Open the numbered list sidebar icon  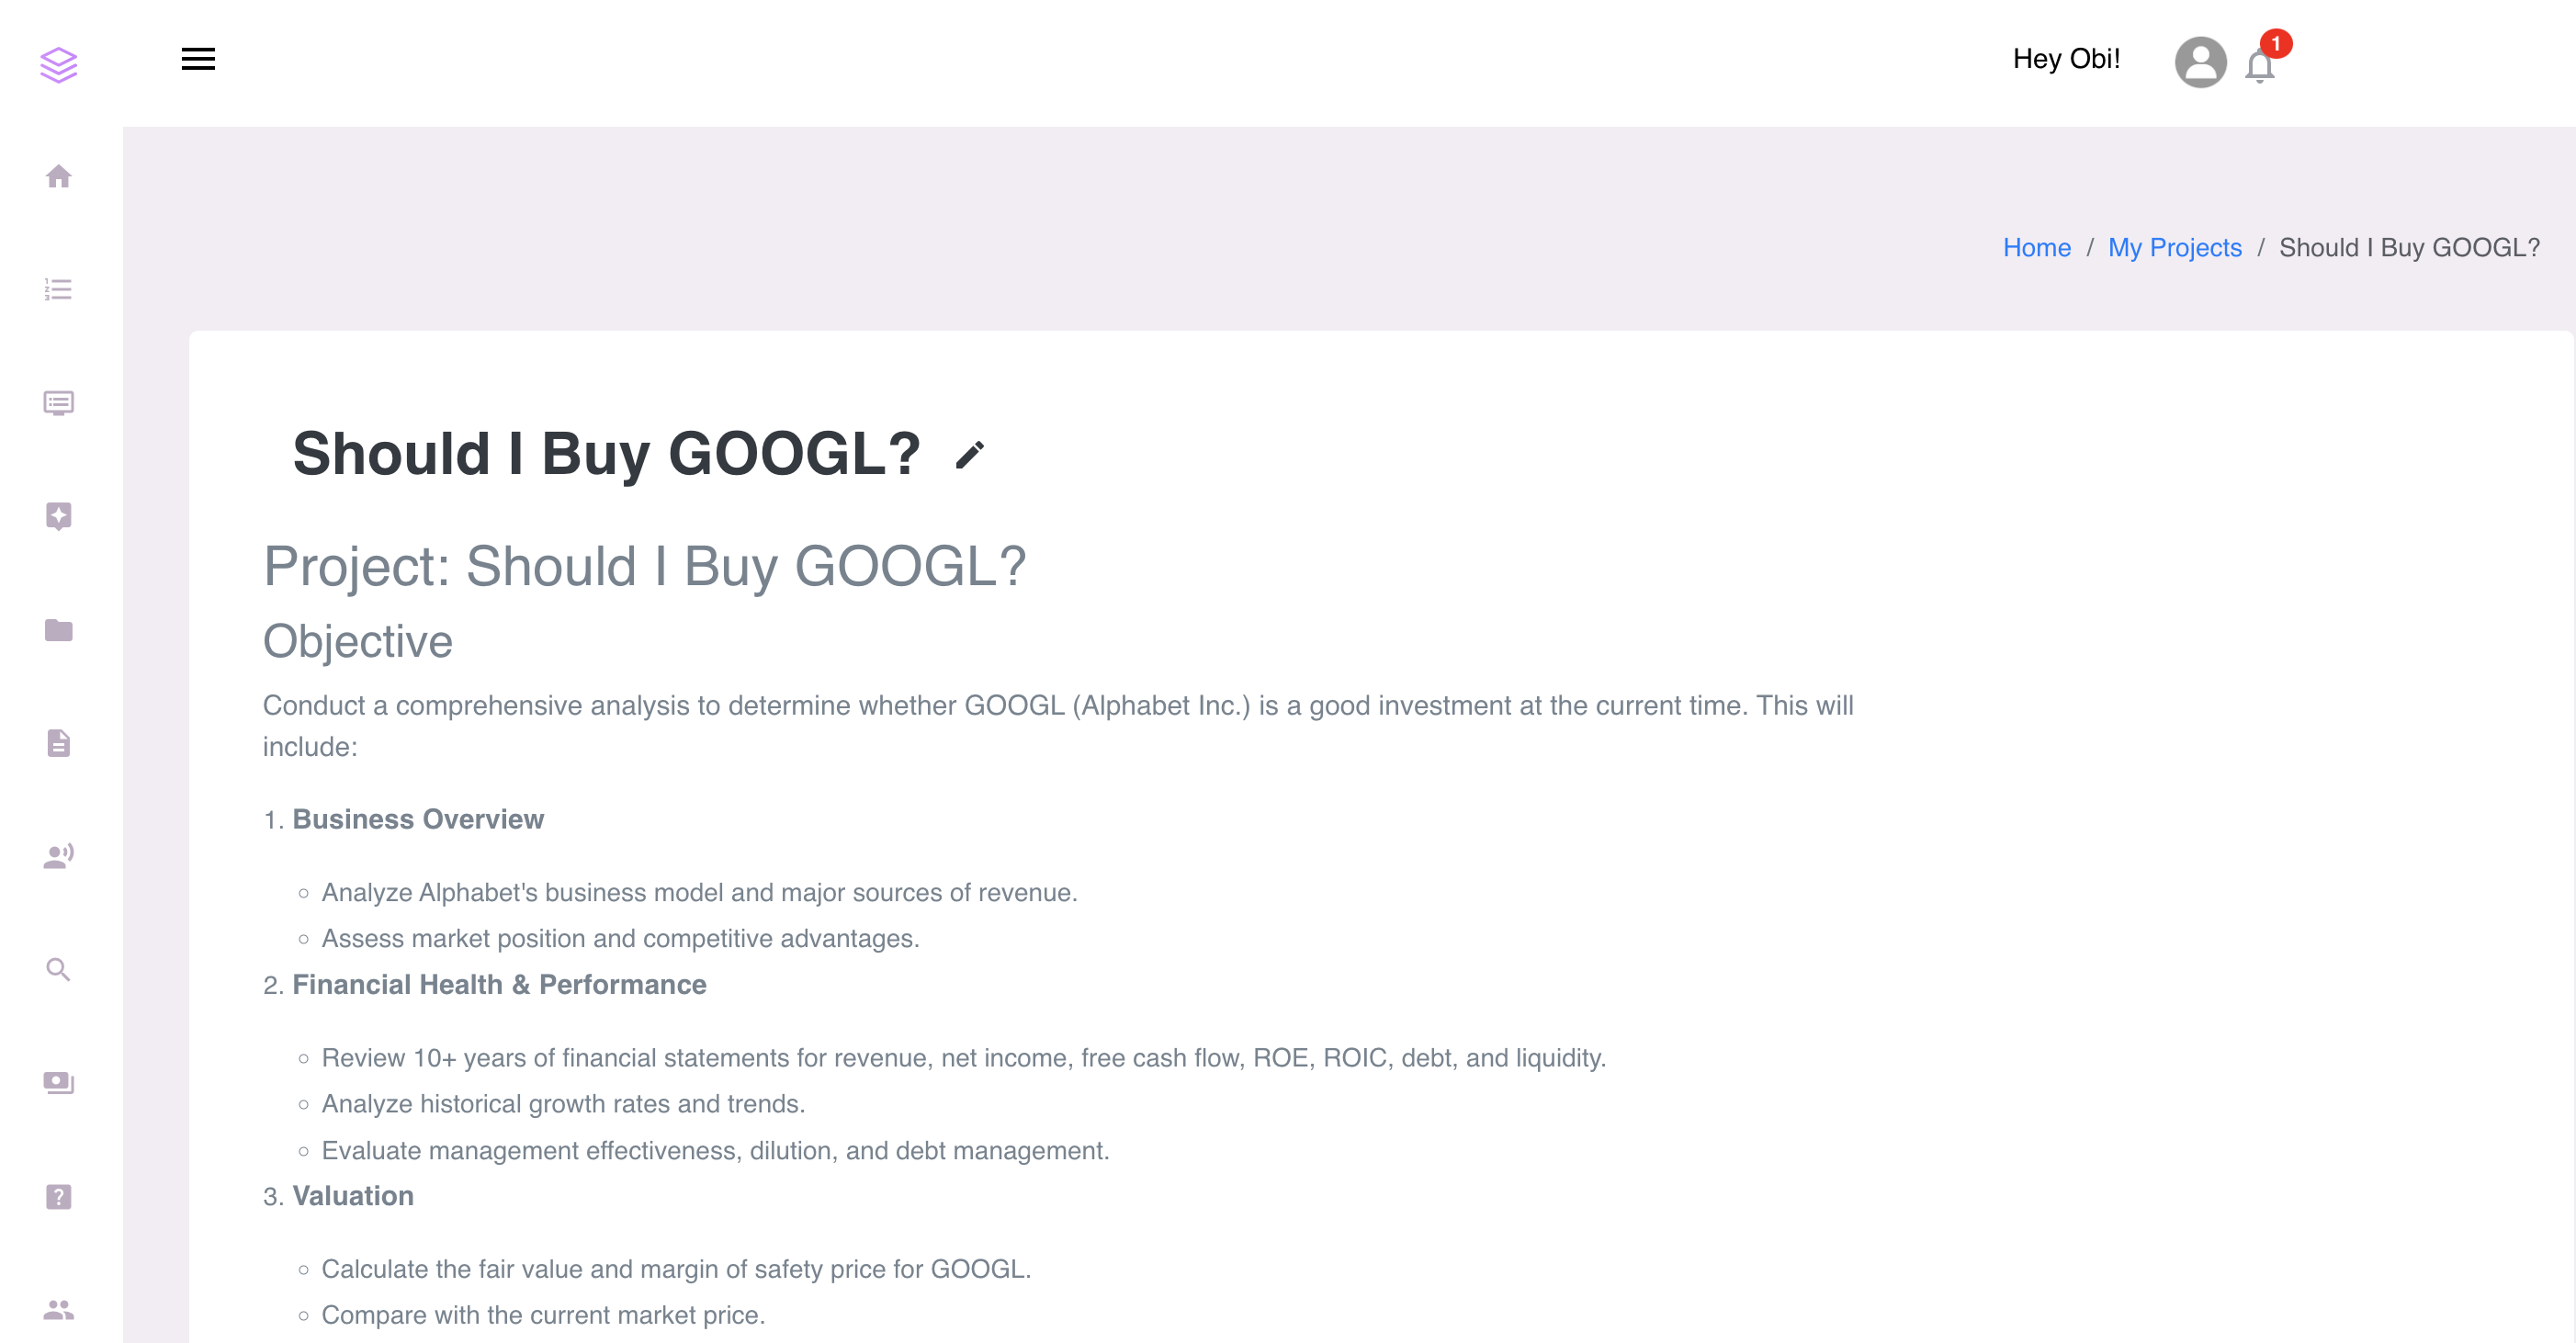click(x=59, y=290)
